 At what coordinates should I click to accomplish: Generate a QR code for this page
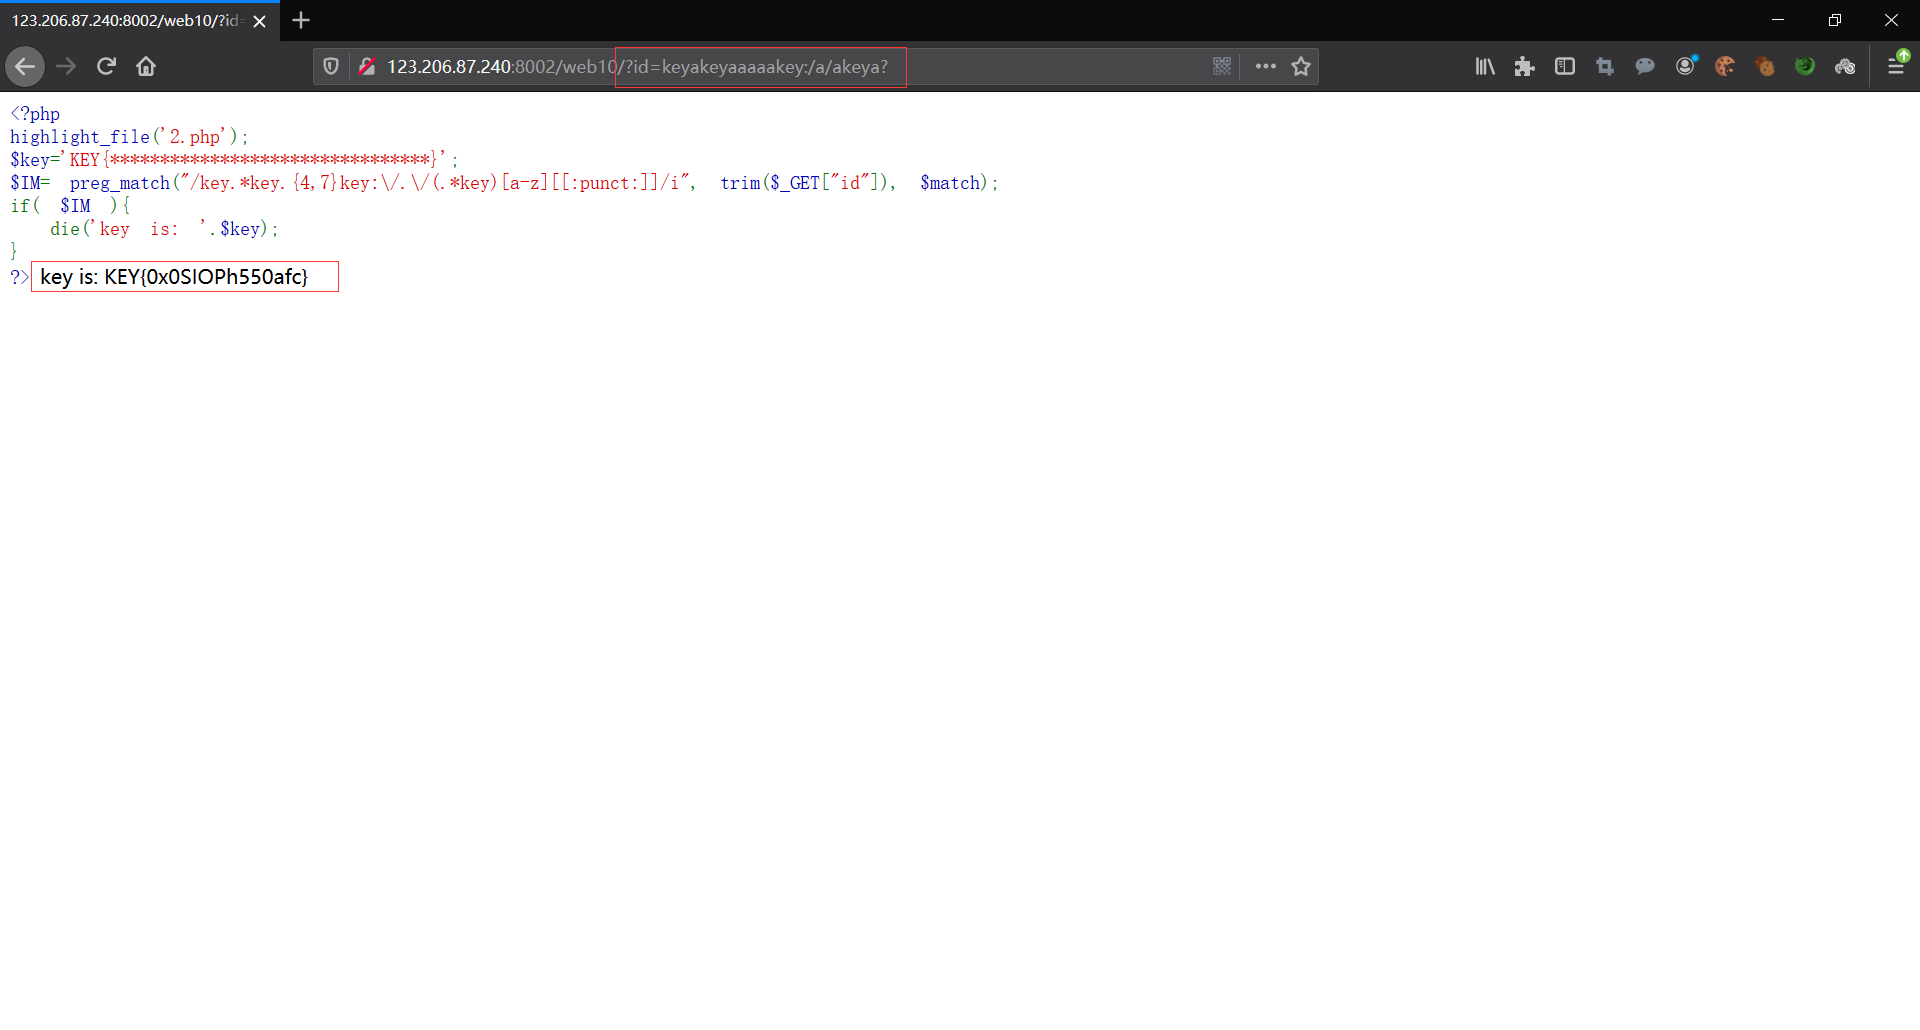coord(1223,66)
